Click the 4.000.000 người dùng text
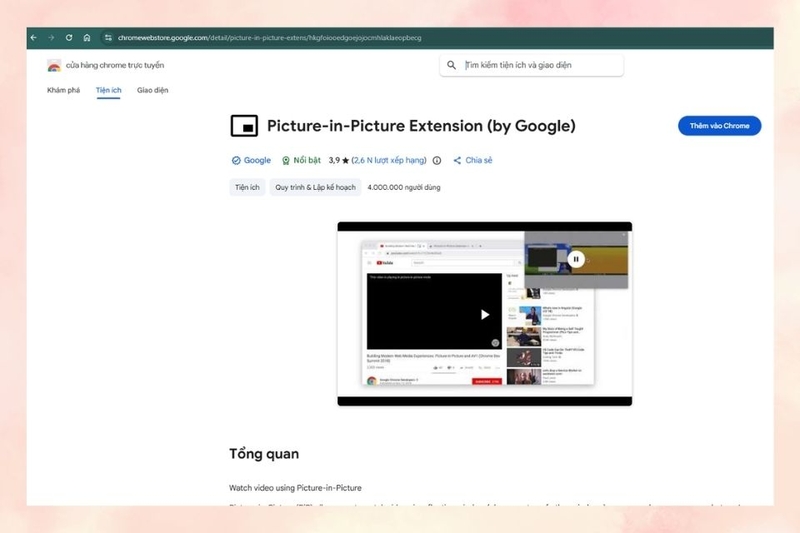 coord(404,187)
